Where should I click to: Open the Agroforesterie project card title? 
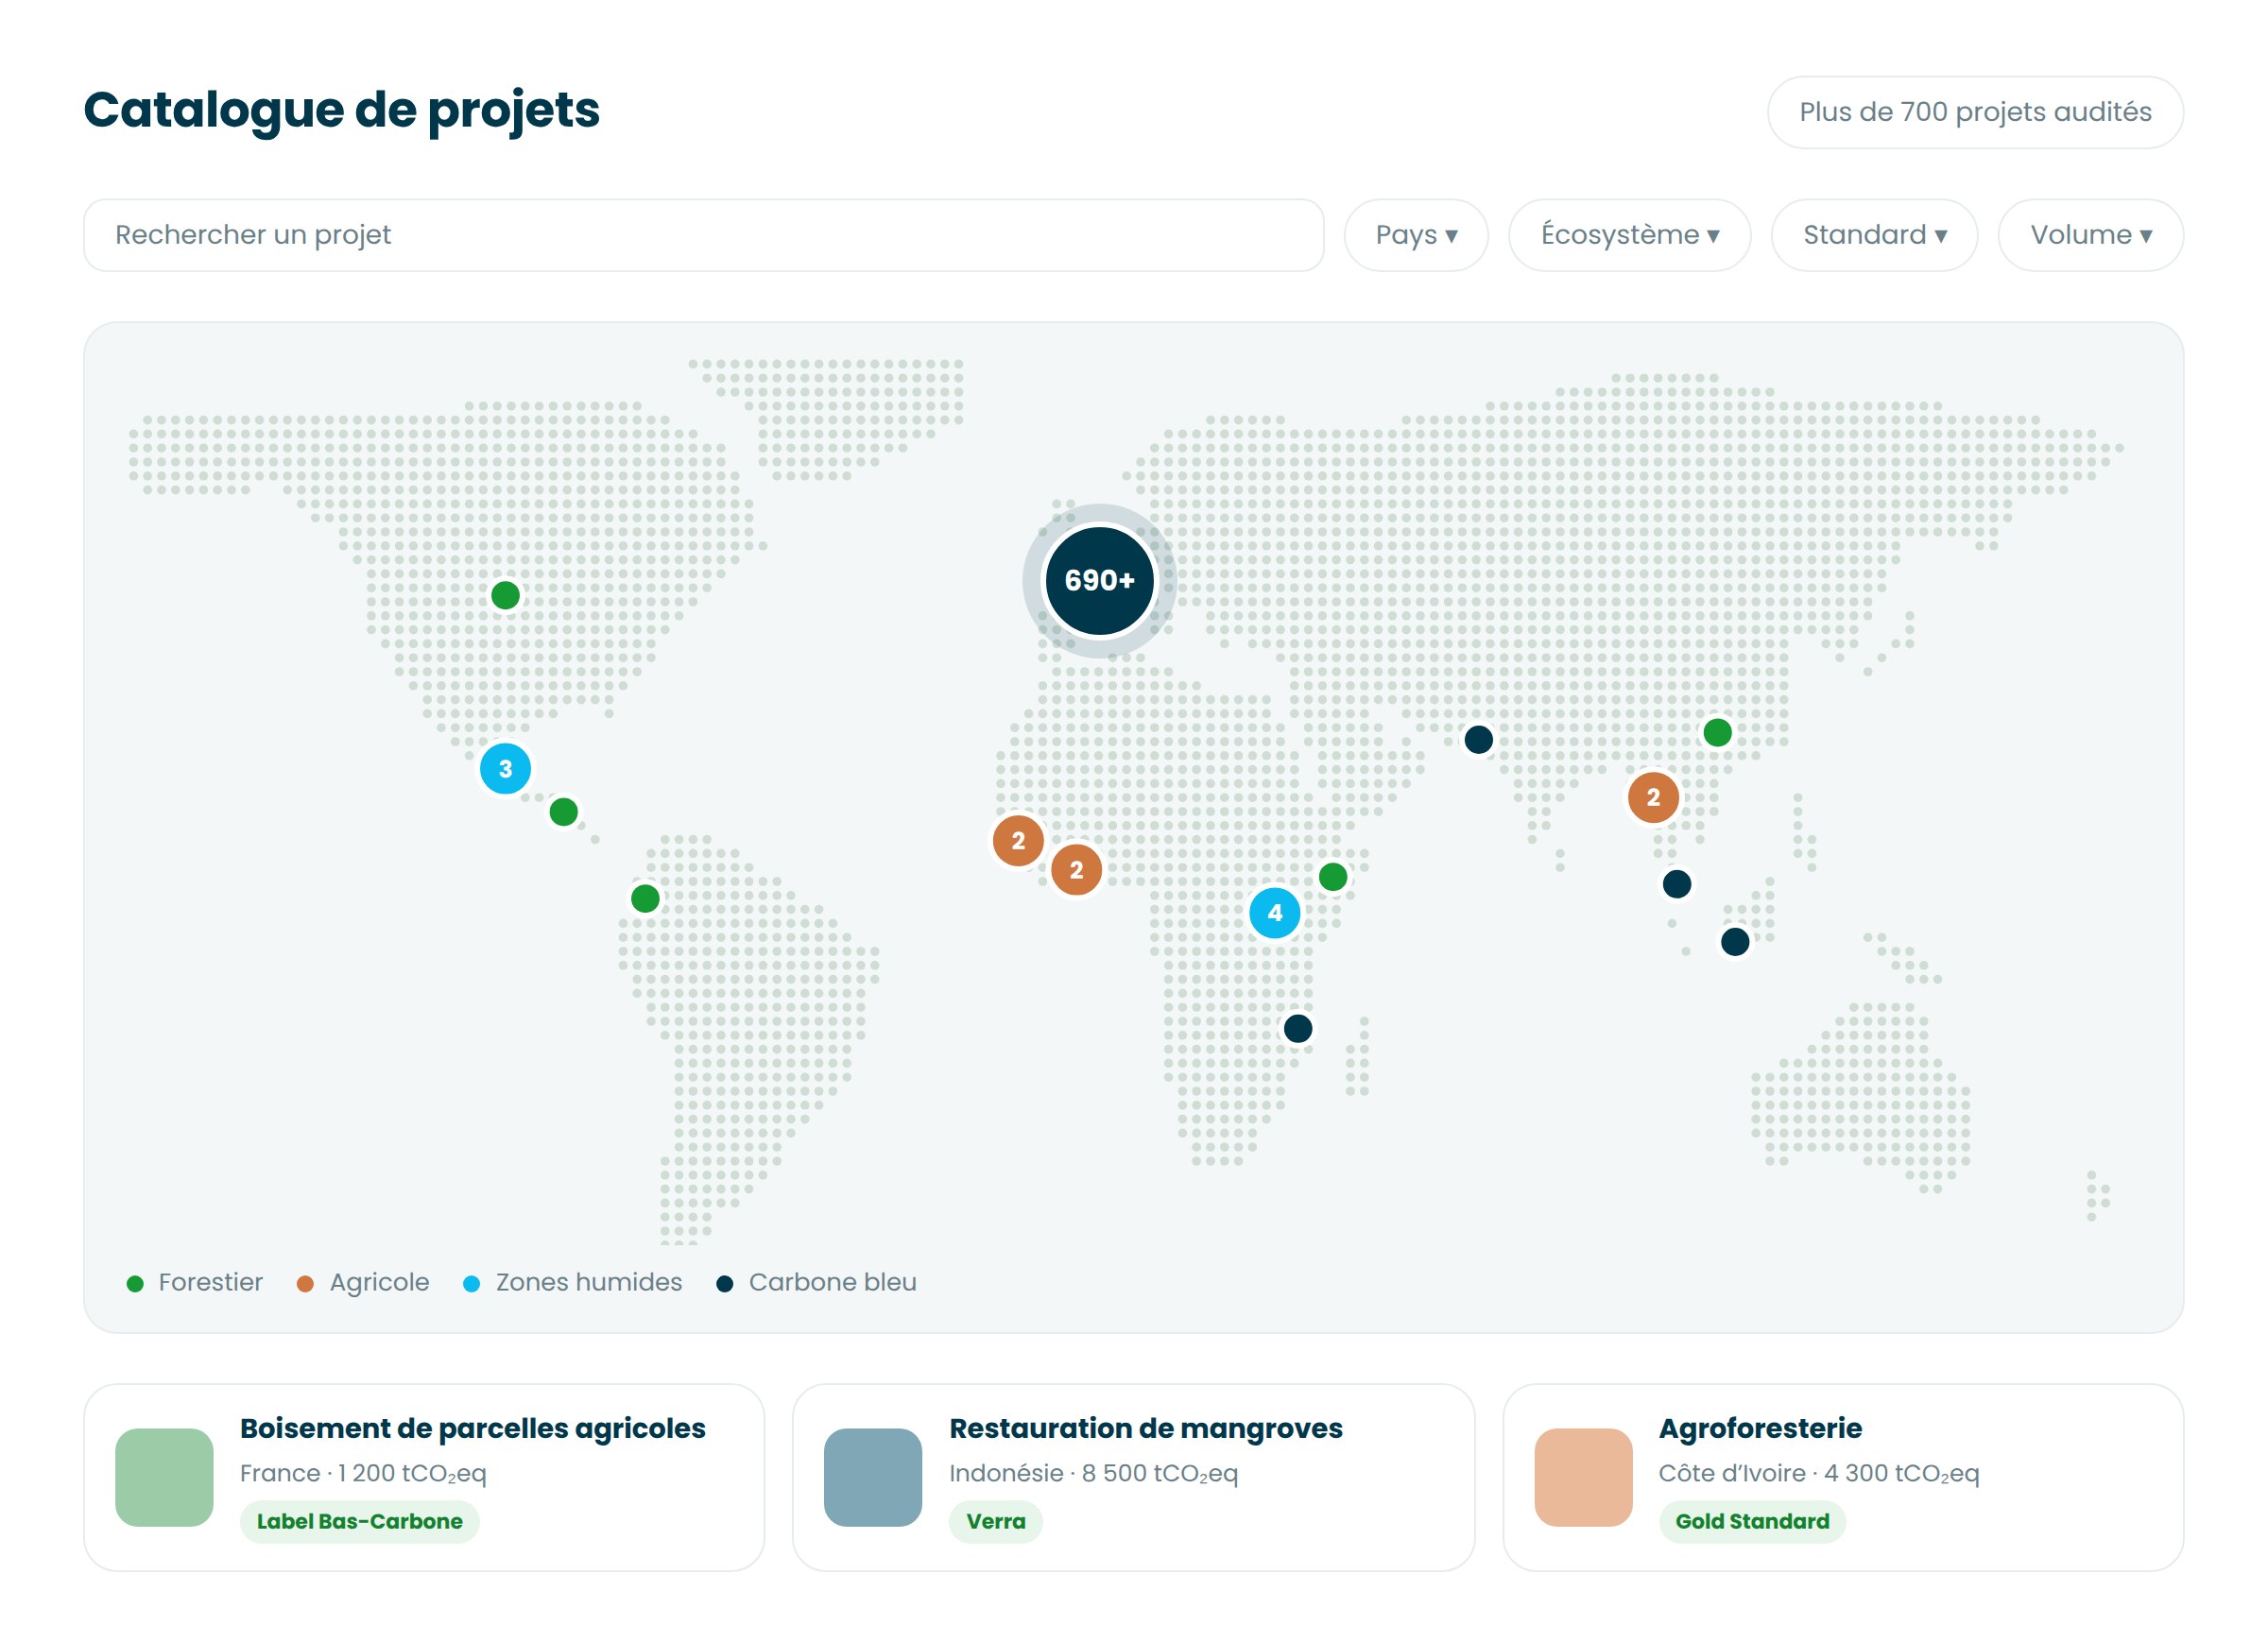pos(1760,1428)
